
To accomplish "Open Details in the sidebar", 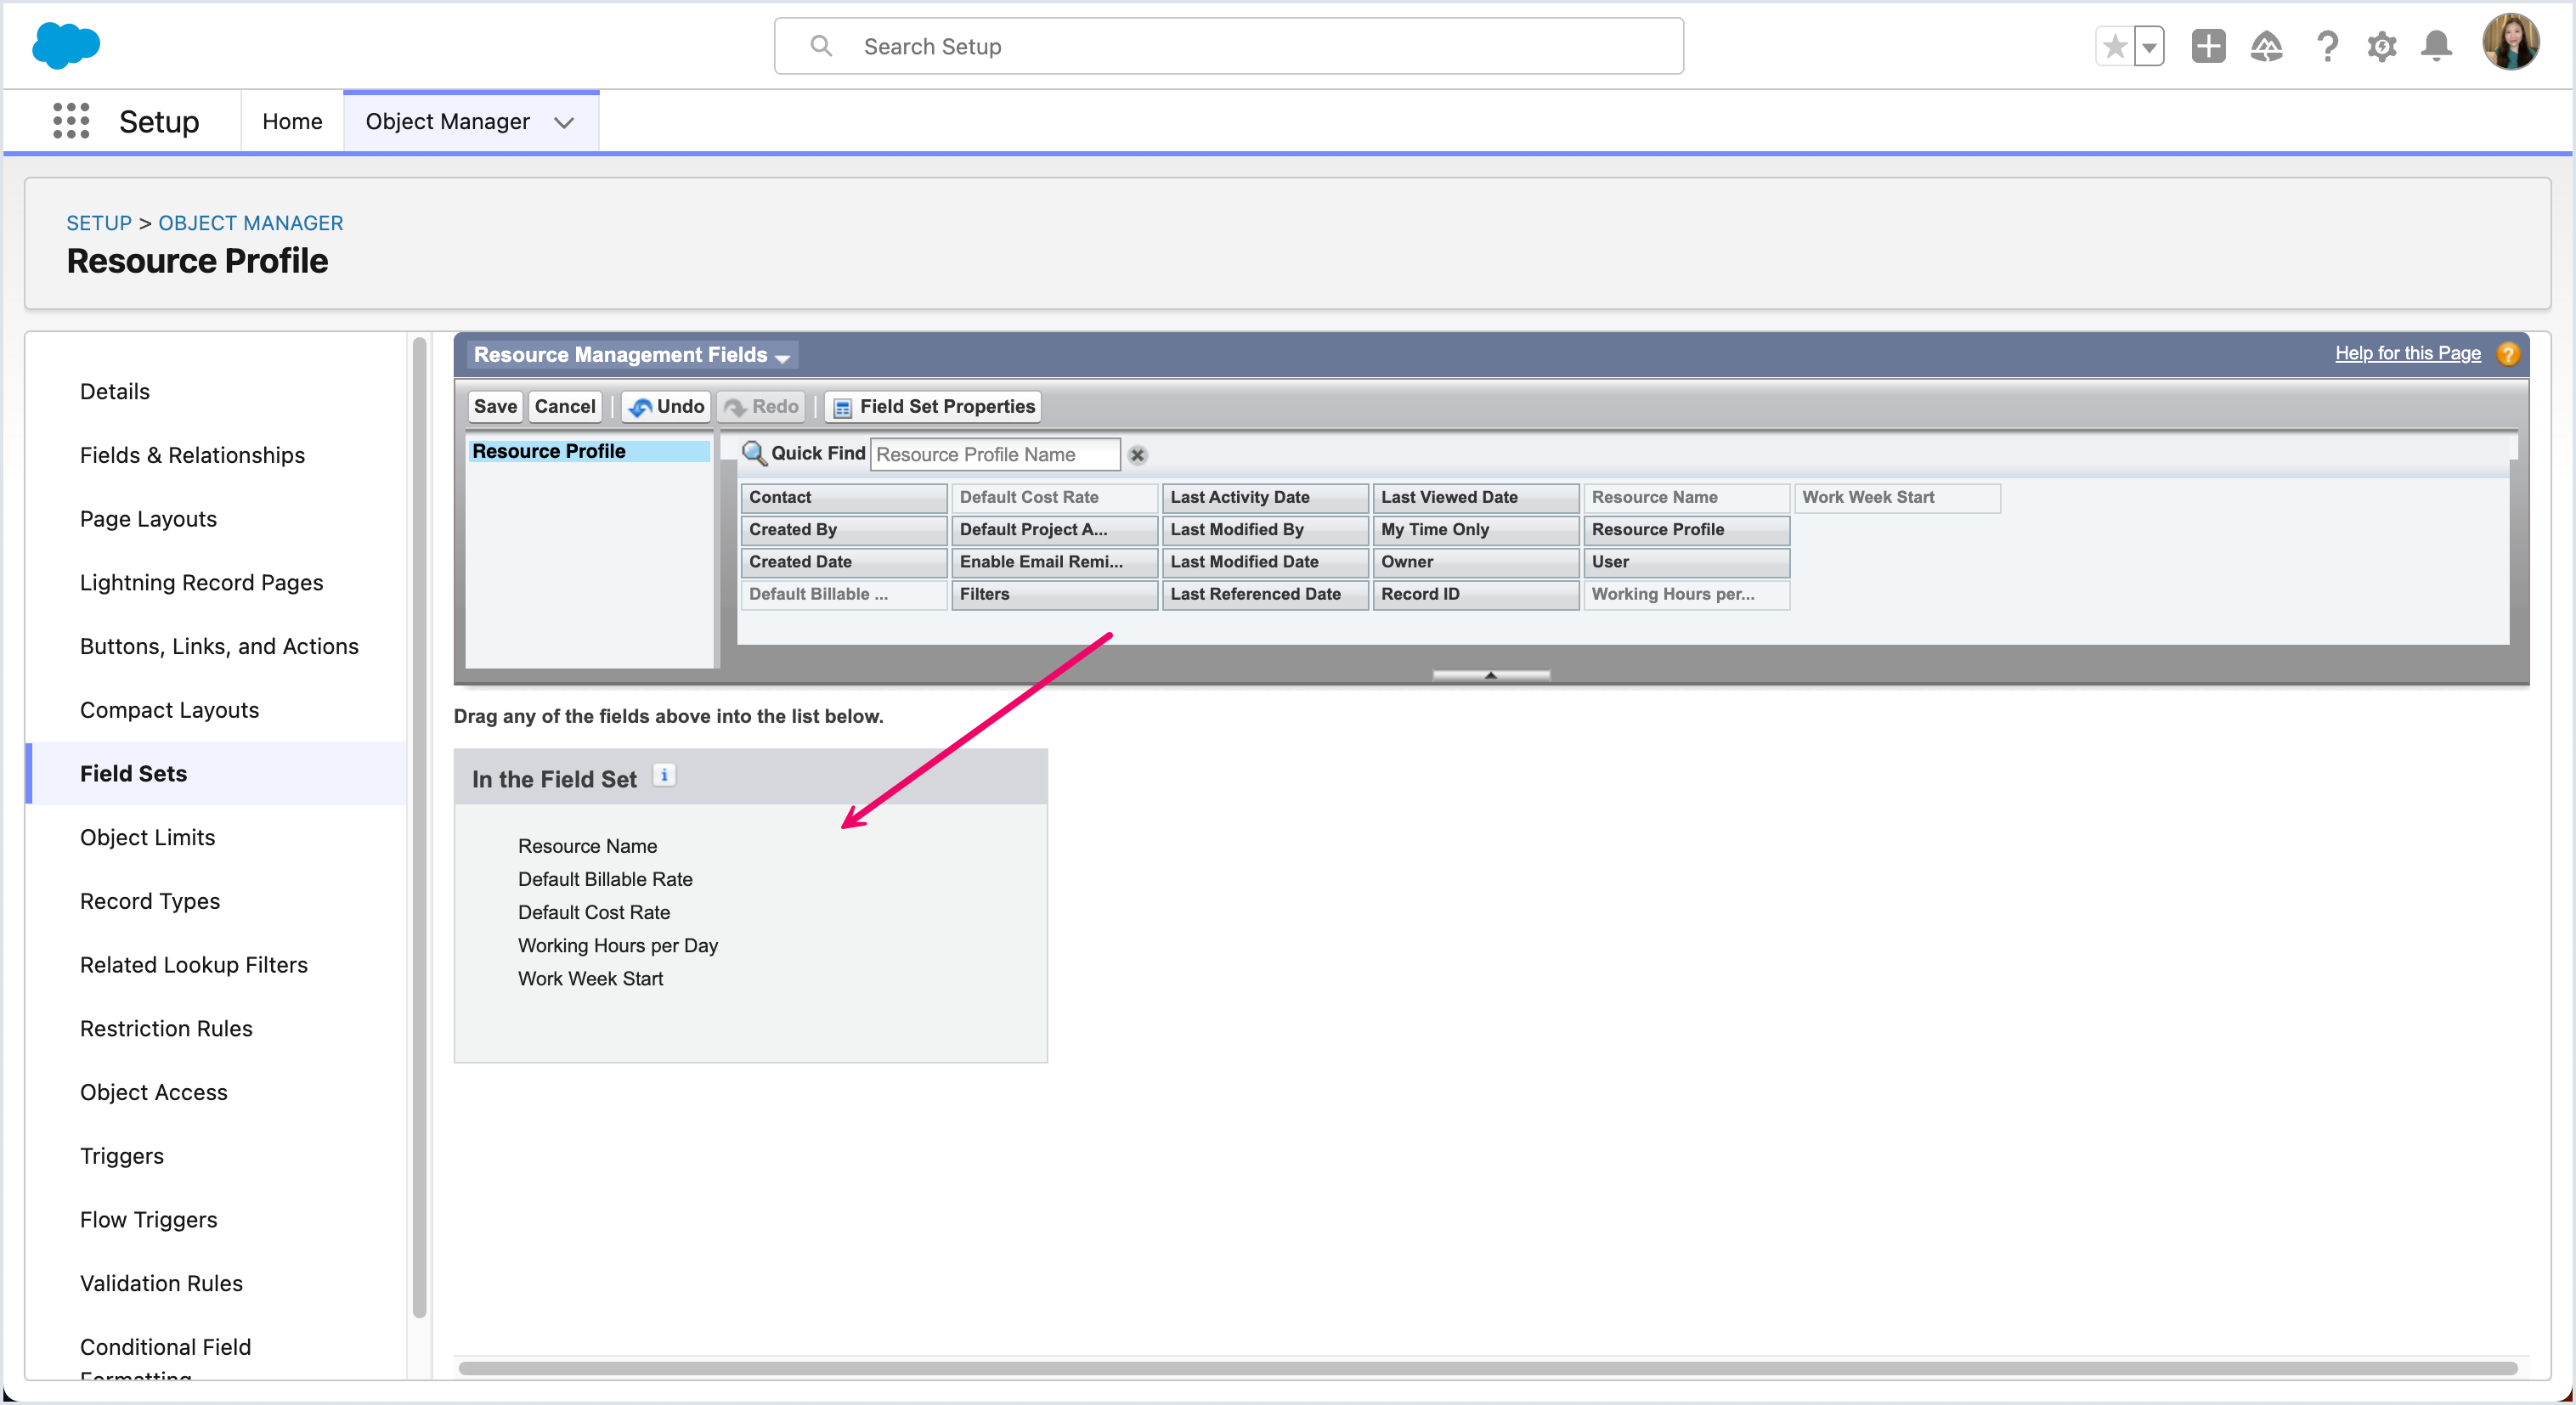I will [x=115, y=391].
